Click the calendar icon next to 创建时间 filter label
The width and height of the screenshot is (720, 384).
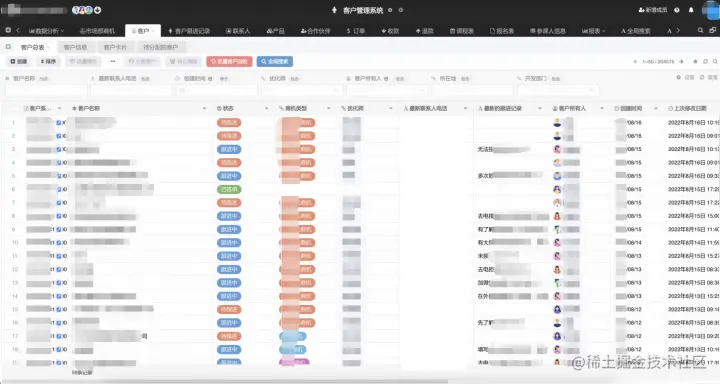[210, 79]
